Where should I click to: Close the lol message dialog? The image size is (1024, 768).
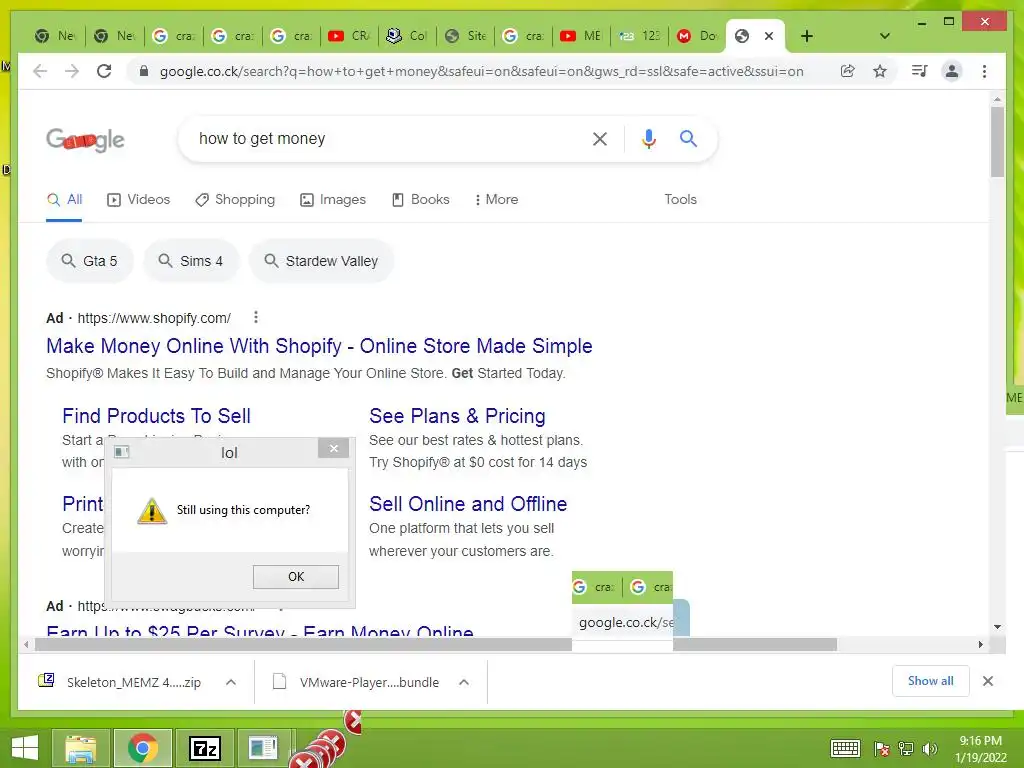(334, 448)
